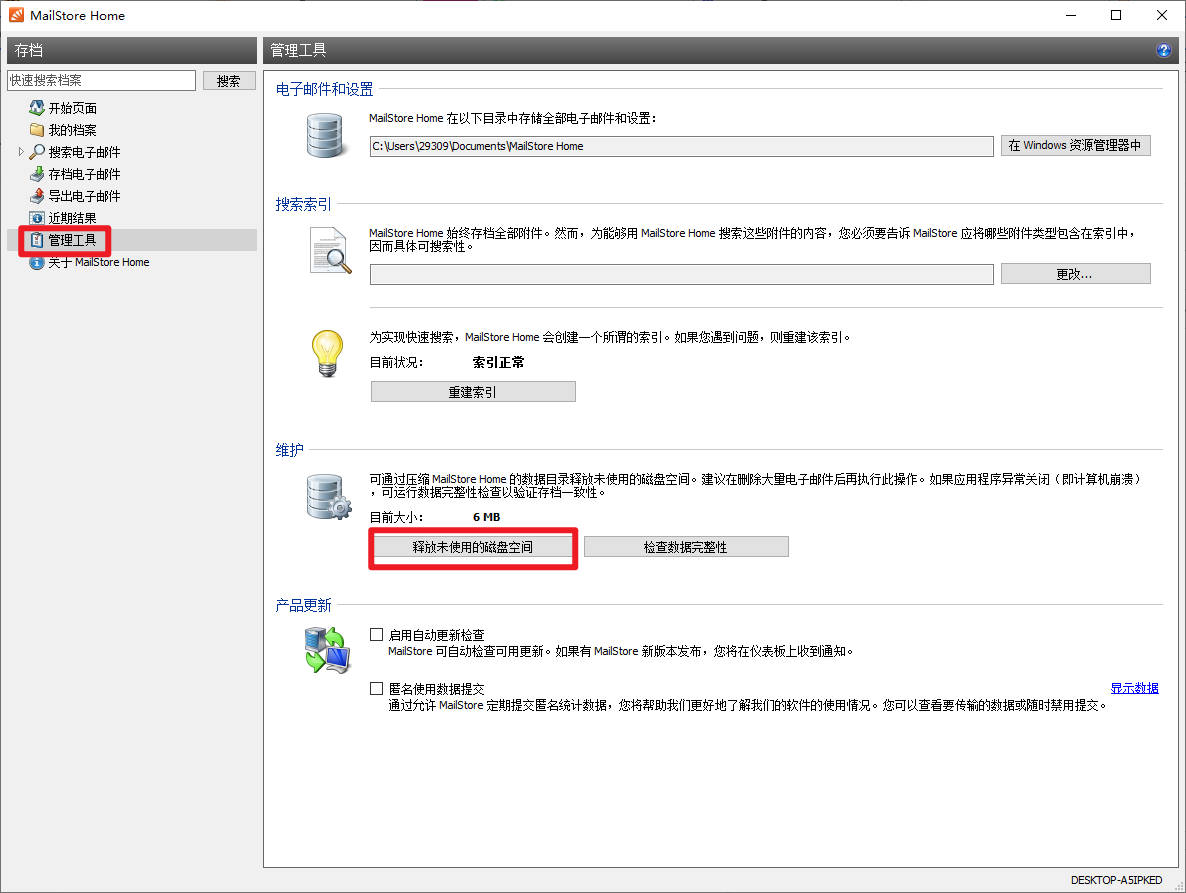Click the 关于 MailStore Home info icon
Image resolution: width=1186 pixels, height=893 pixels.
click(x=36, y=262)
